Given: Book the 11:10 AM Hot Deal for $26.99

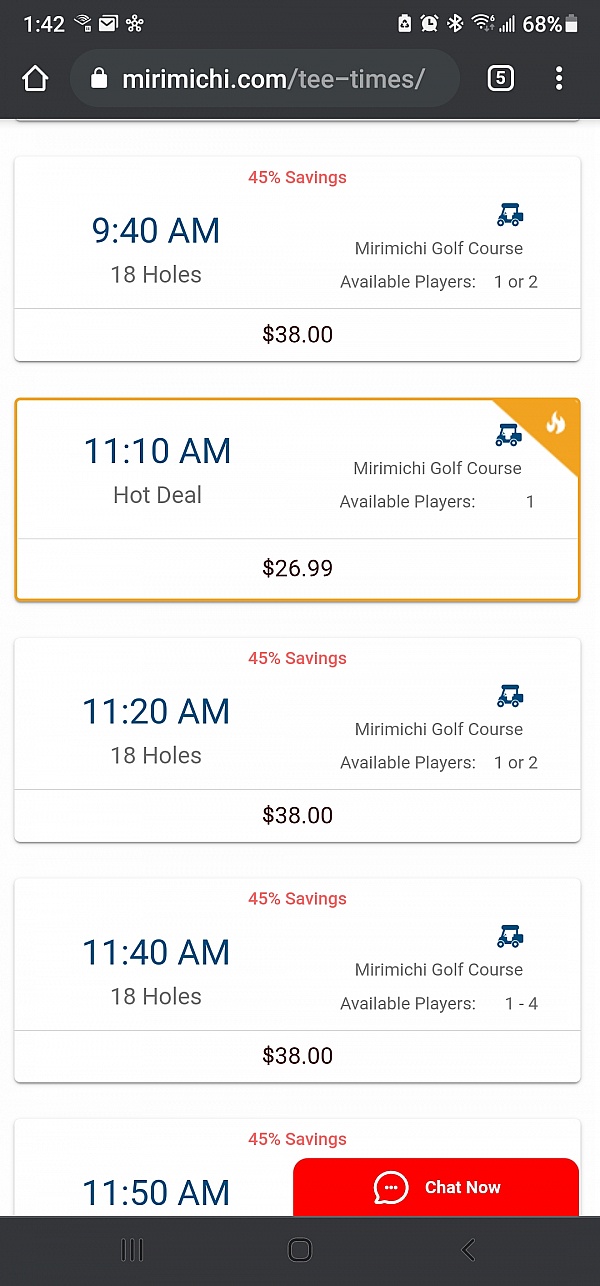Looking at the screenshot, I should (x=297, y=568).
